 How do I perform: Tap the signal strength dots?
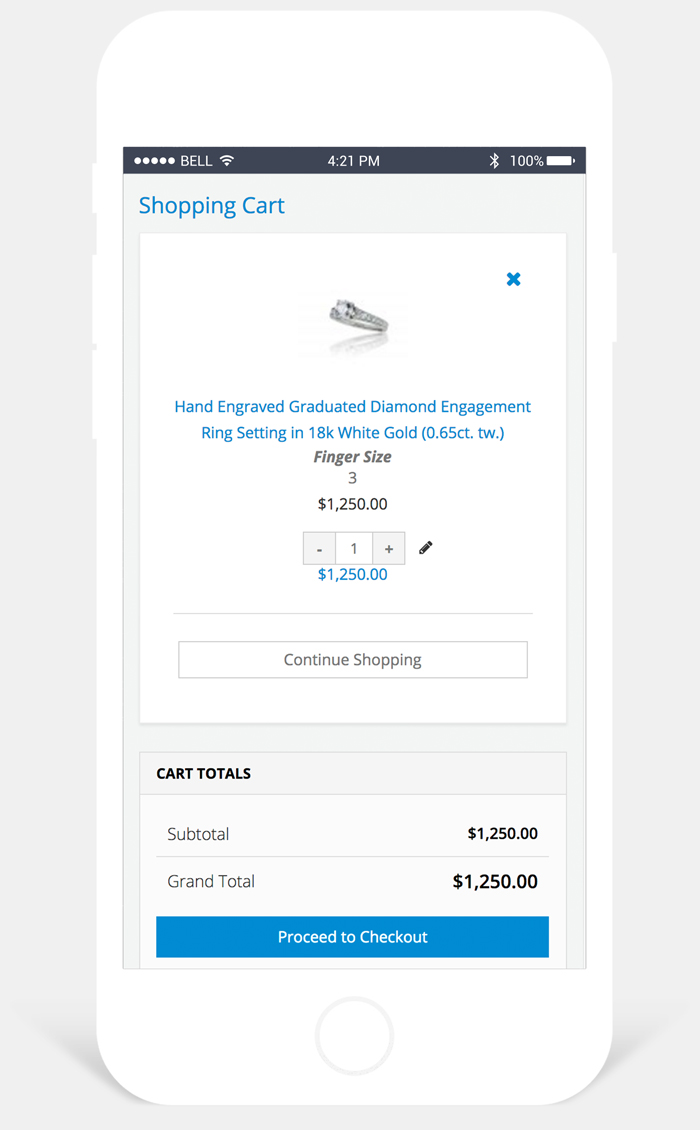154,160
